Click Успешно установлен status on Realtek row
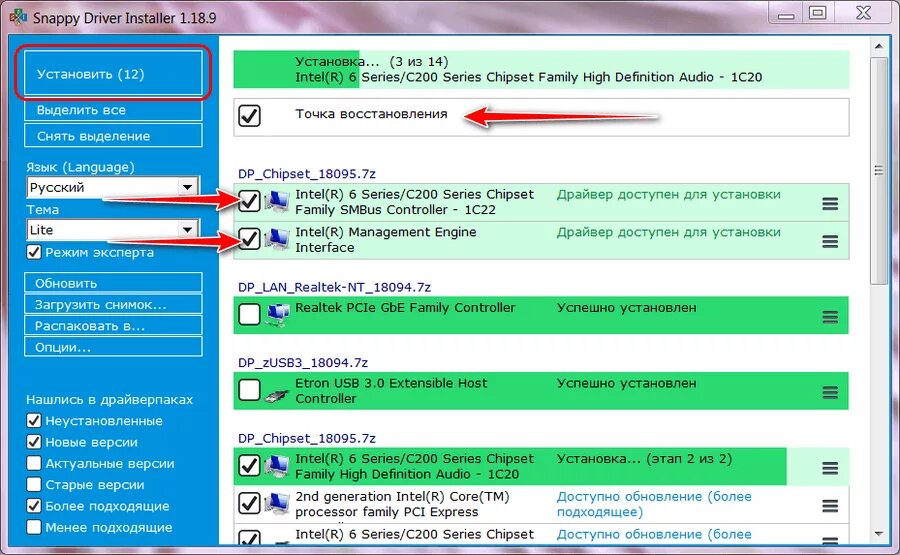This screenshot has width=900, height=555. (626, 308)
